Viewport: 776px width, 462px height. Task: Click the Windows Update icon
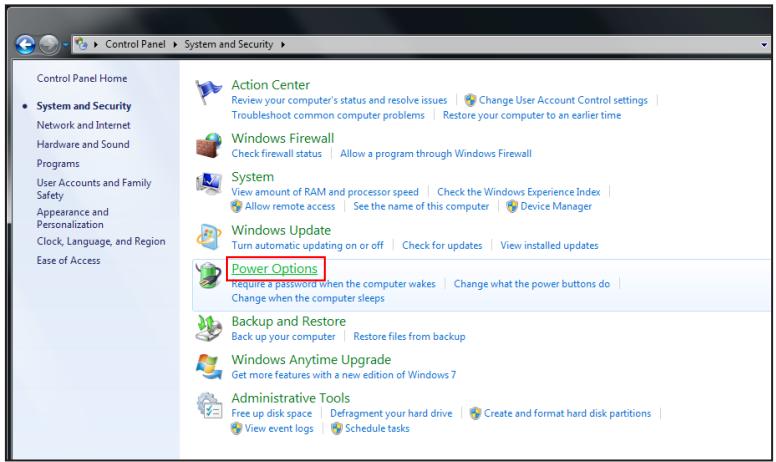(x=208, y=236)
